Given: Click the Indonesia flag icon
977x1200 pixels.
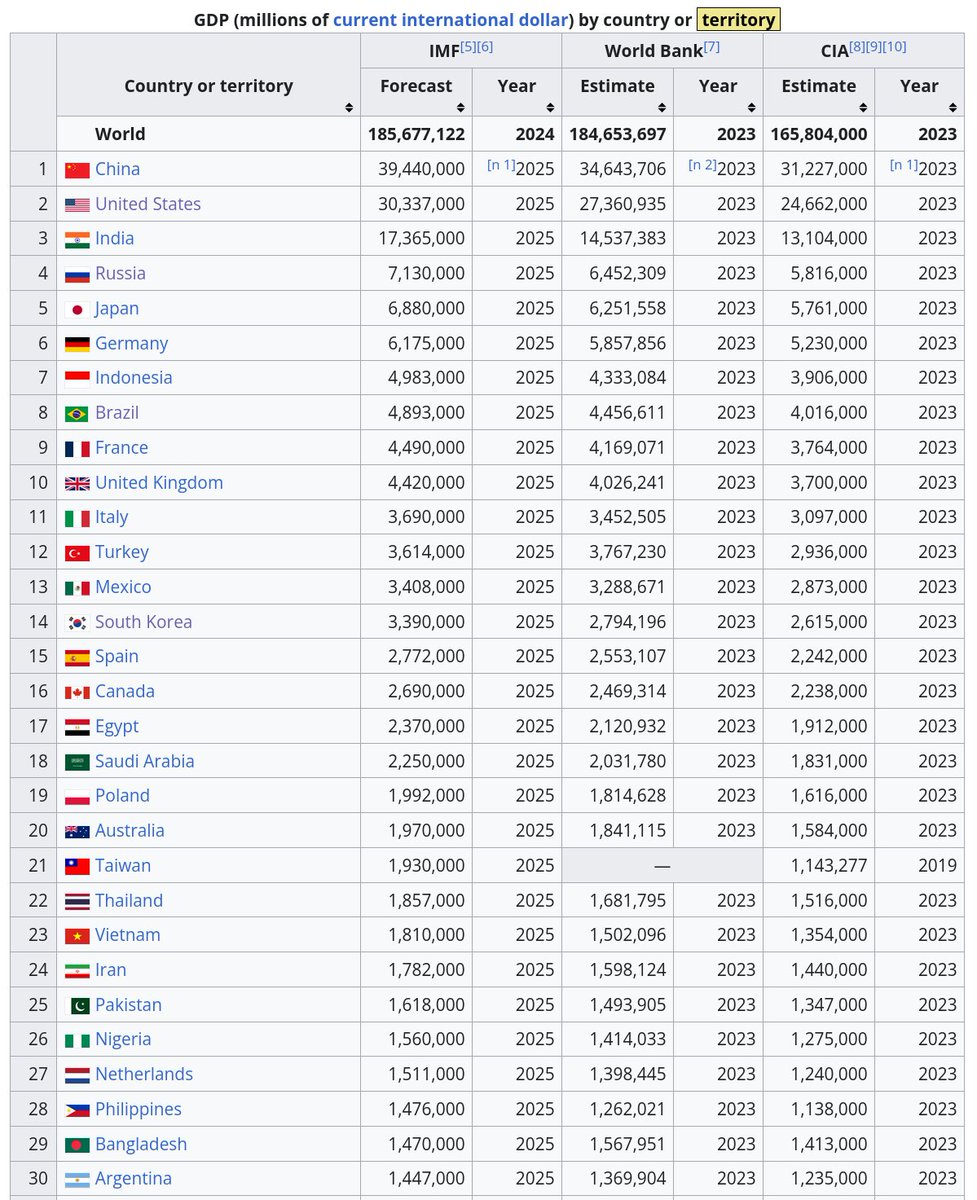Looking at the screenshot, I should (77, 379).
